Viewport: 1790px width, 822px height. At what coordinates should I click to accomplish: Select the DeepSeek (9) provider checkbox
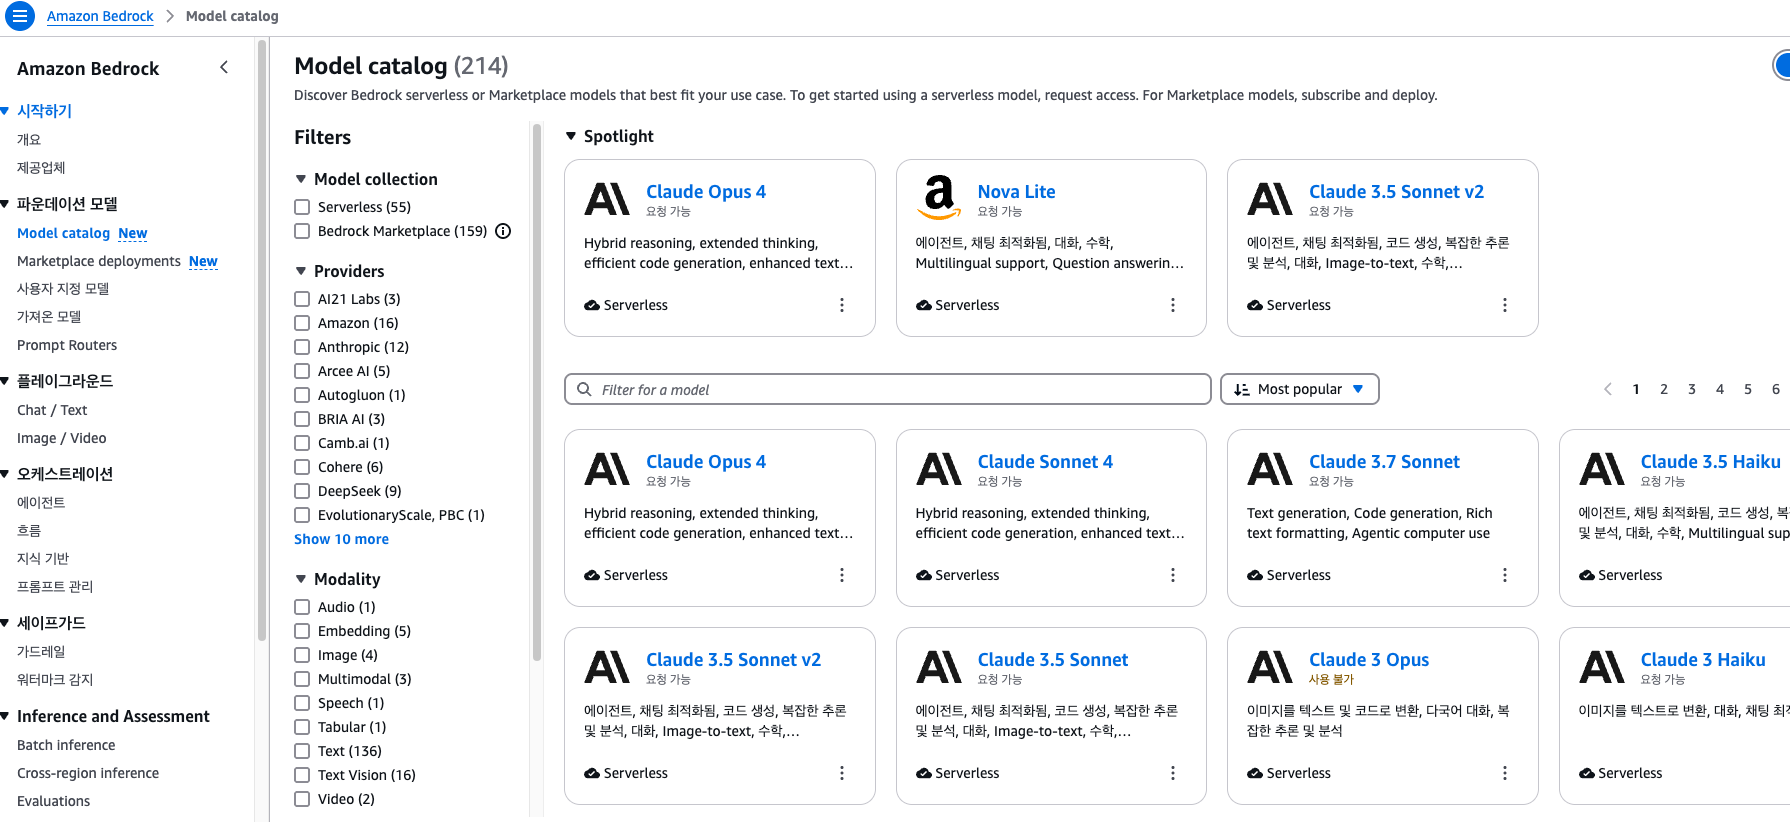(302, 491)
